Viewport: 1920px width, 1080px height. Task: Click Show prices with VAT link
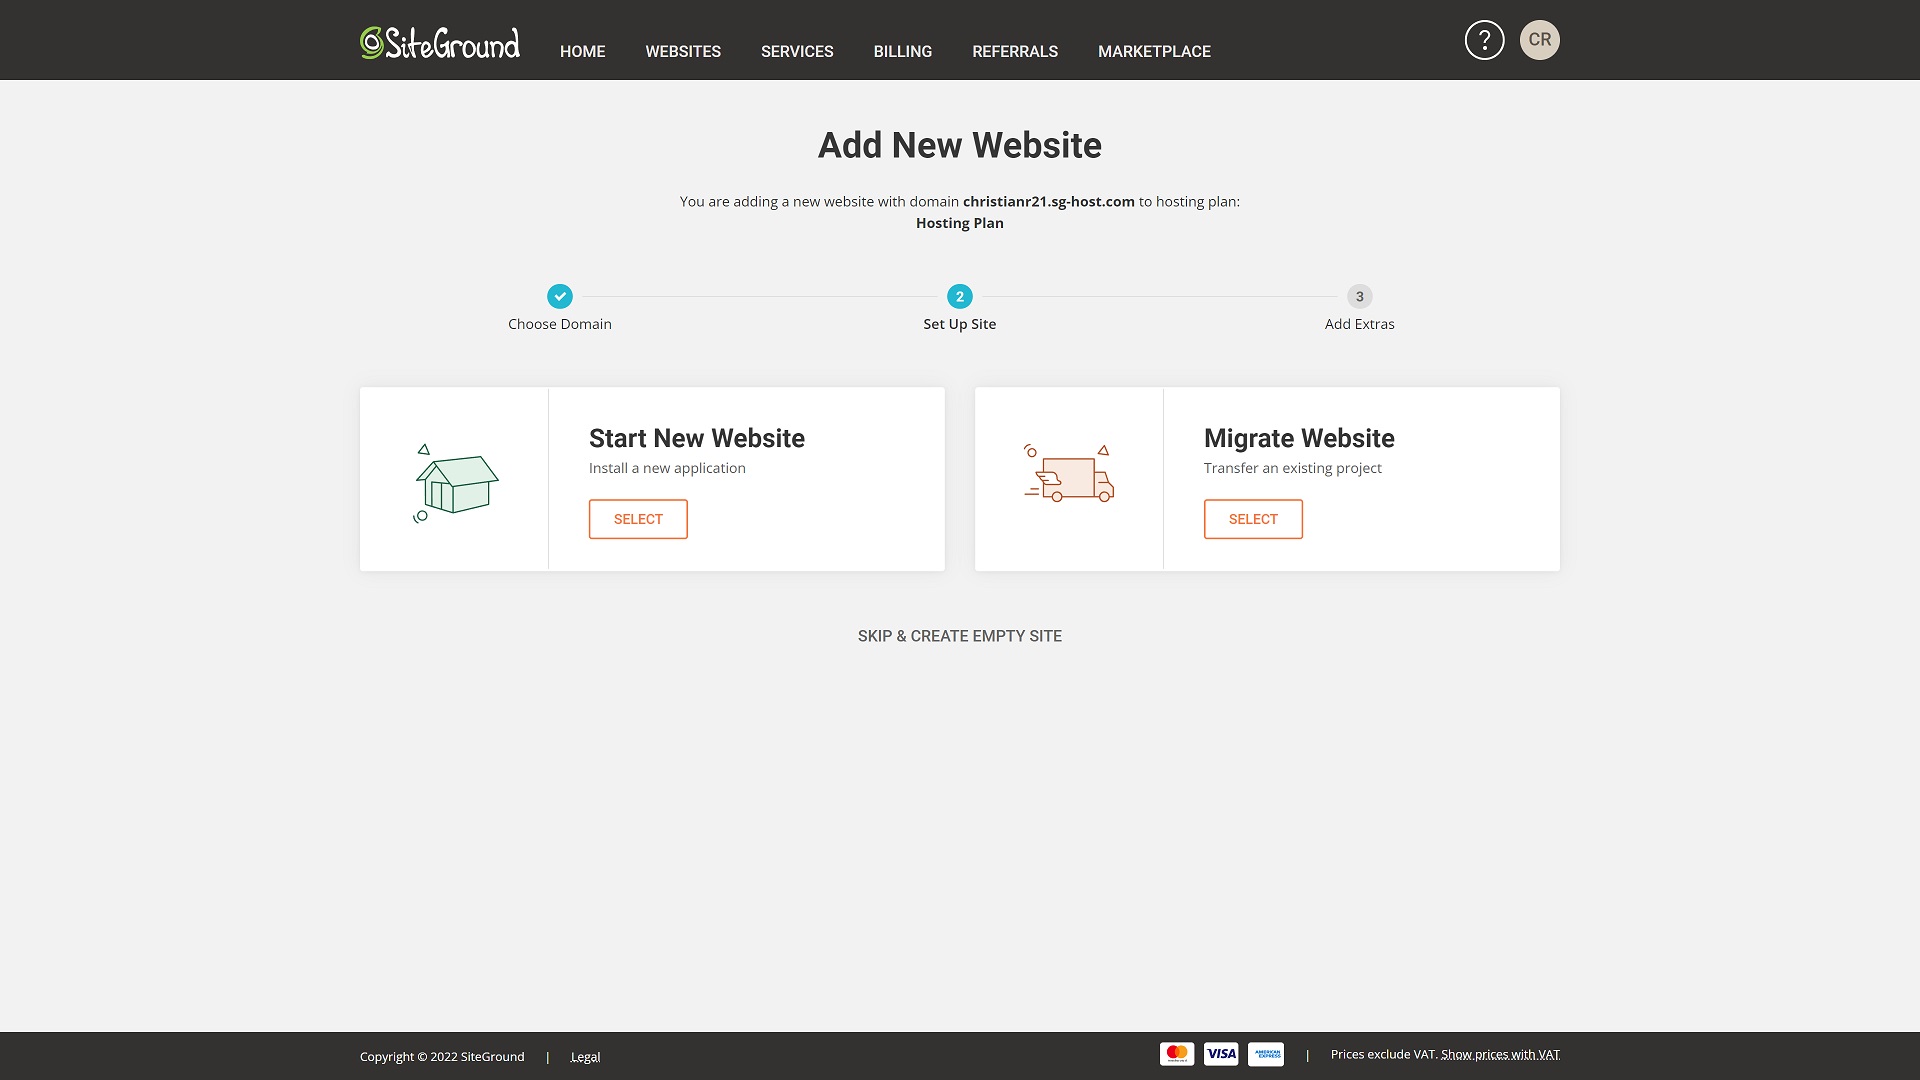(1500, 1055)
